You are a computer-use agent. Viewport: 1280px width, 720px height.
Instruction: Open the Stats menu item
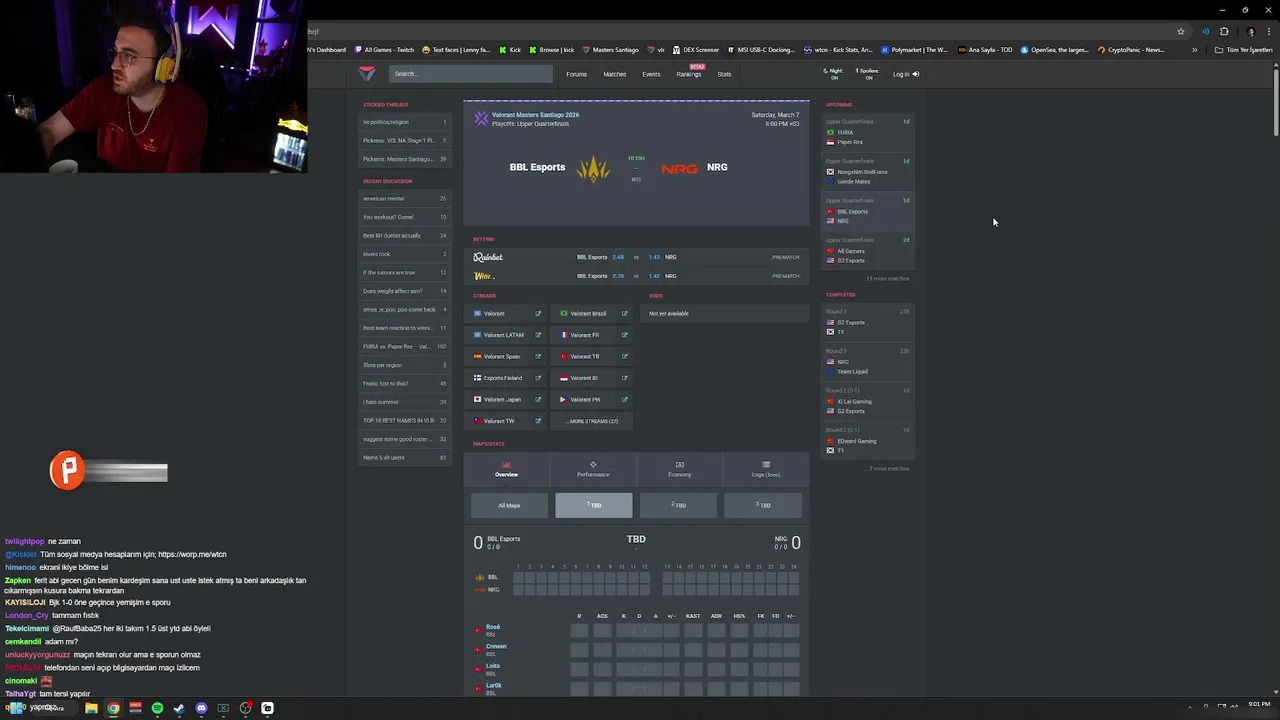(x=724, y=74)
